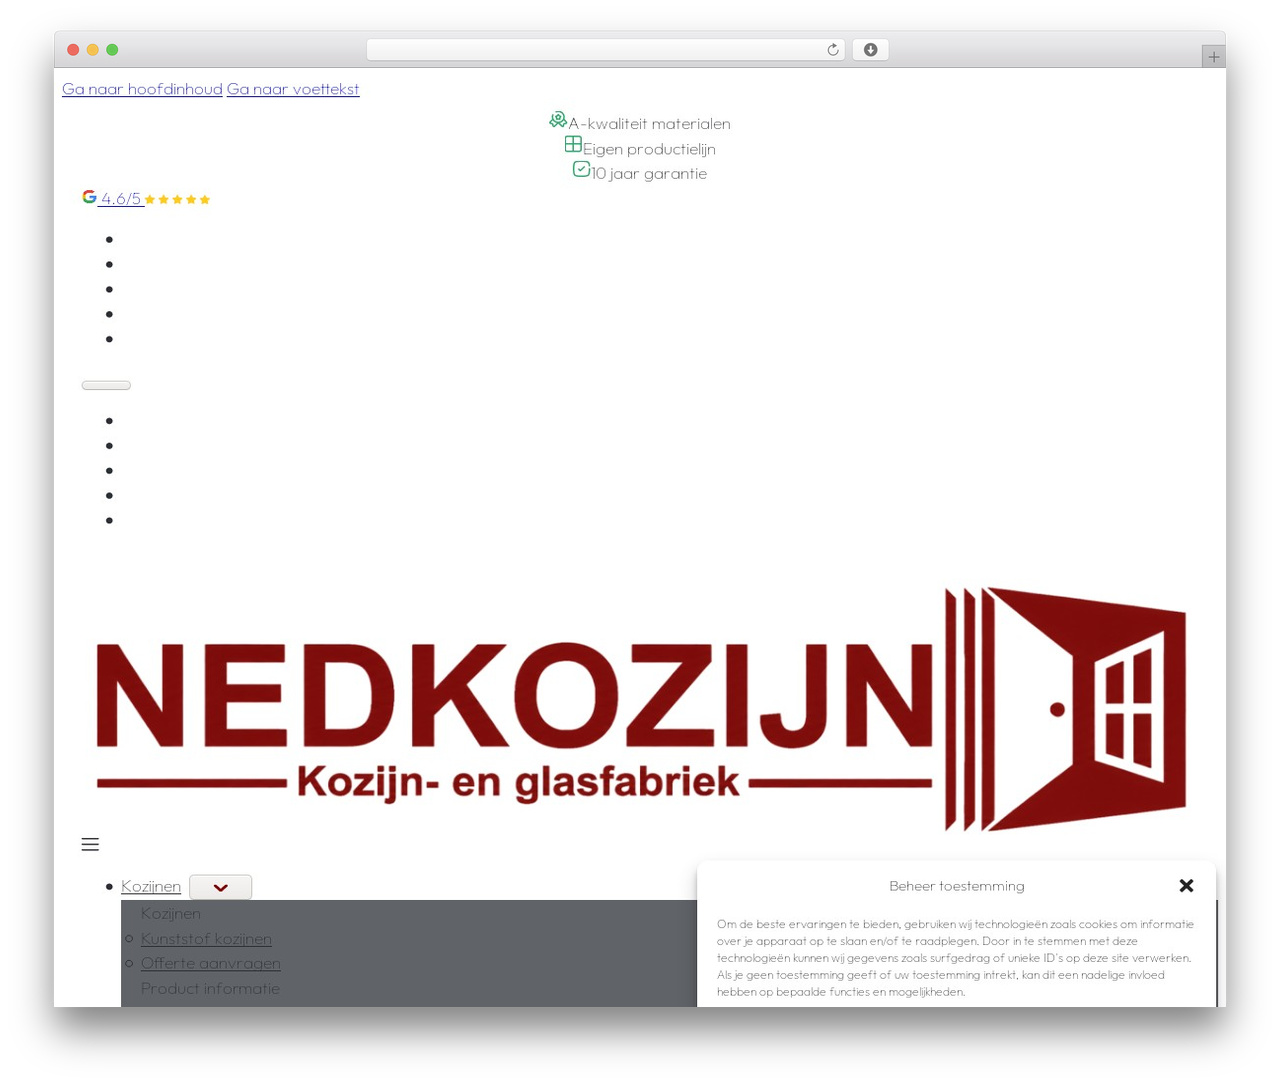The width and height of the screenshot is (1280, 1084).
Task: Click the 10 jaar garantie checkmark icon
Action: (581, 169)
